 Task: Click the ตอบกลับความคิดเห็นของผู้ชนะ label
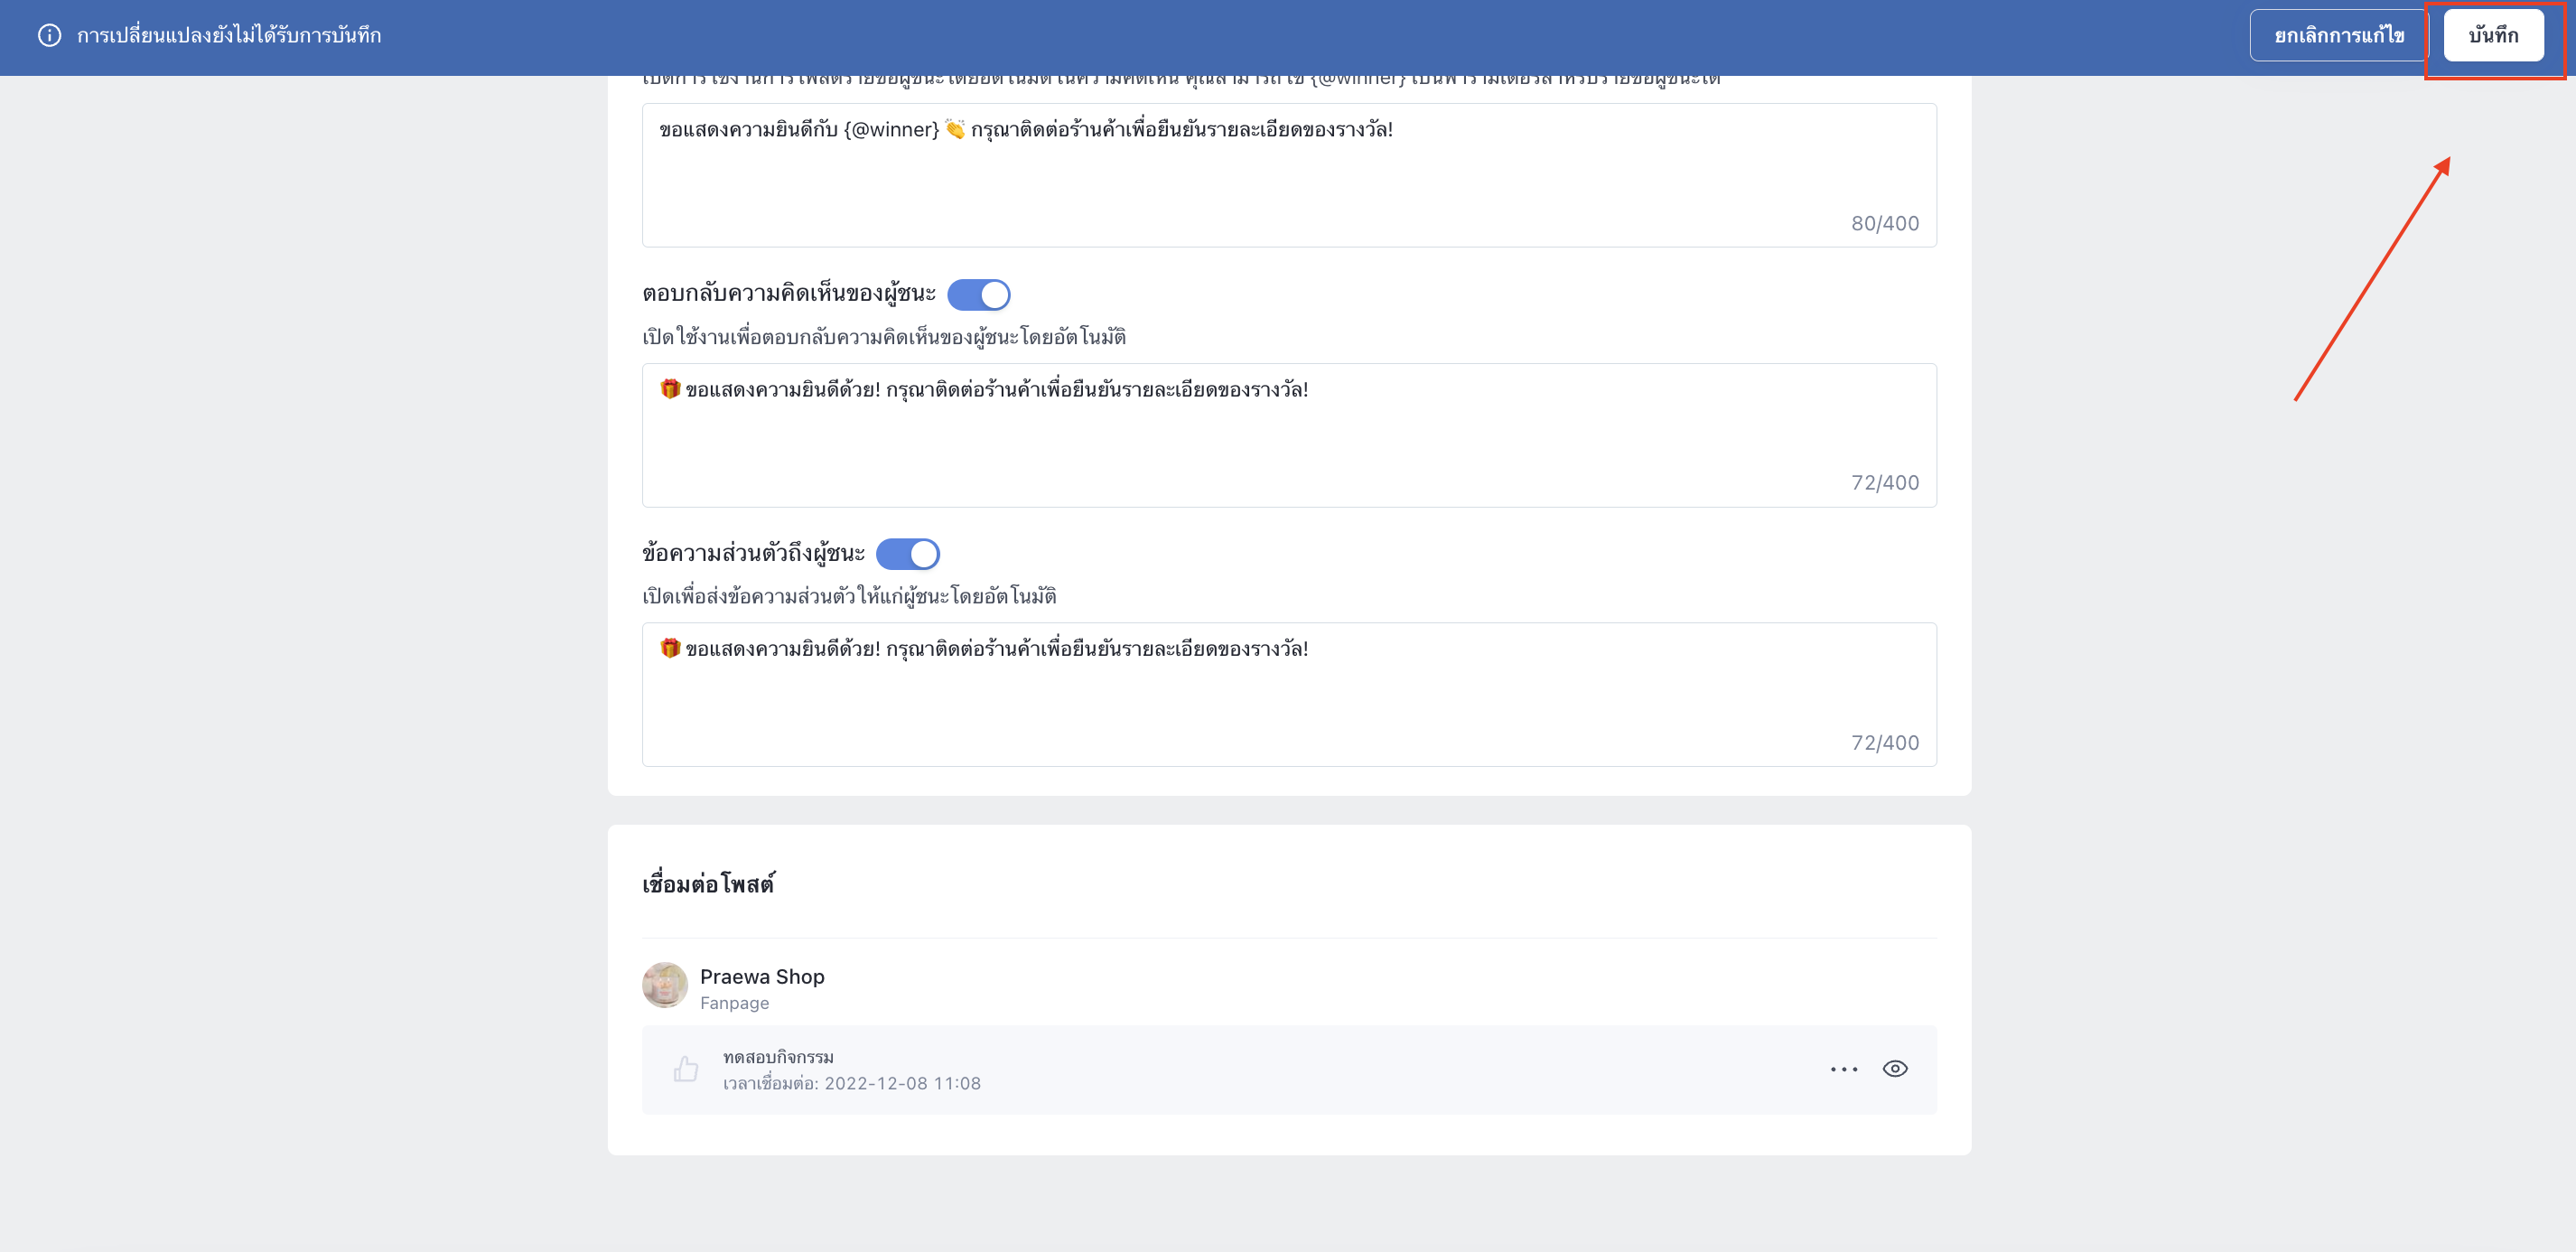(x=789, y=294)
